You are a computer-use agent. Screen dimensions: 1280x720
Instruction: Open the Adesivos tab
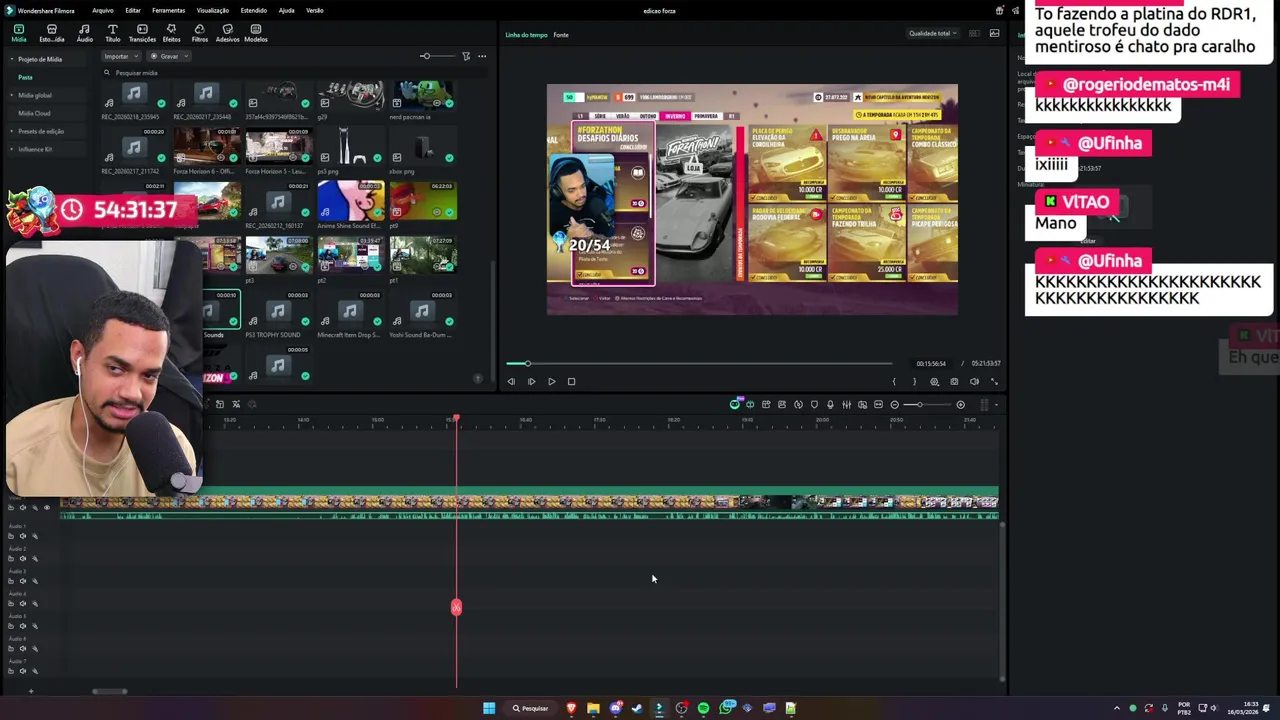tap(228, 33)
